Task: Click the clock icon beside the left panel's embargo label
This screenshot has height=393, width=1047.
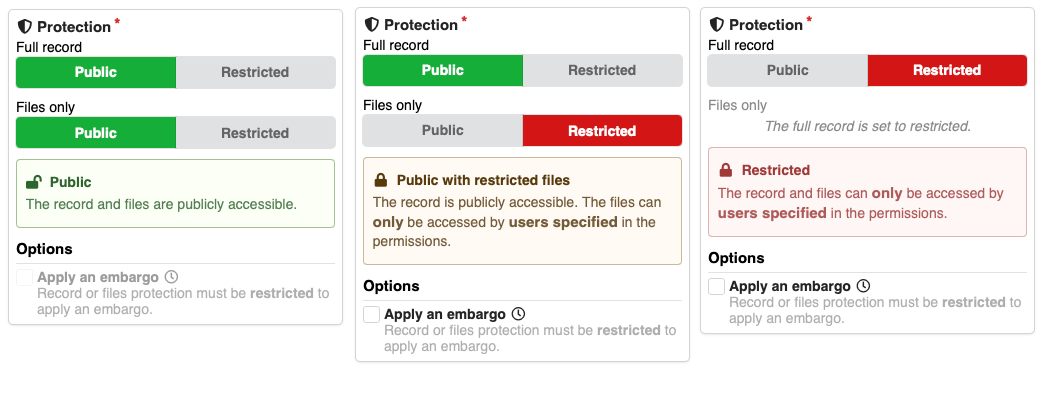Action: tap(171, 277)
